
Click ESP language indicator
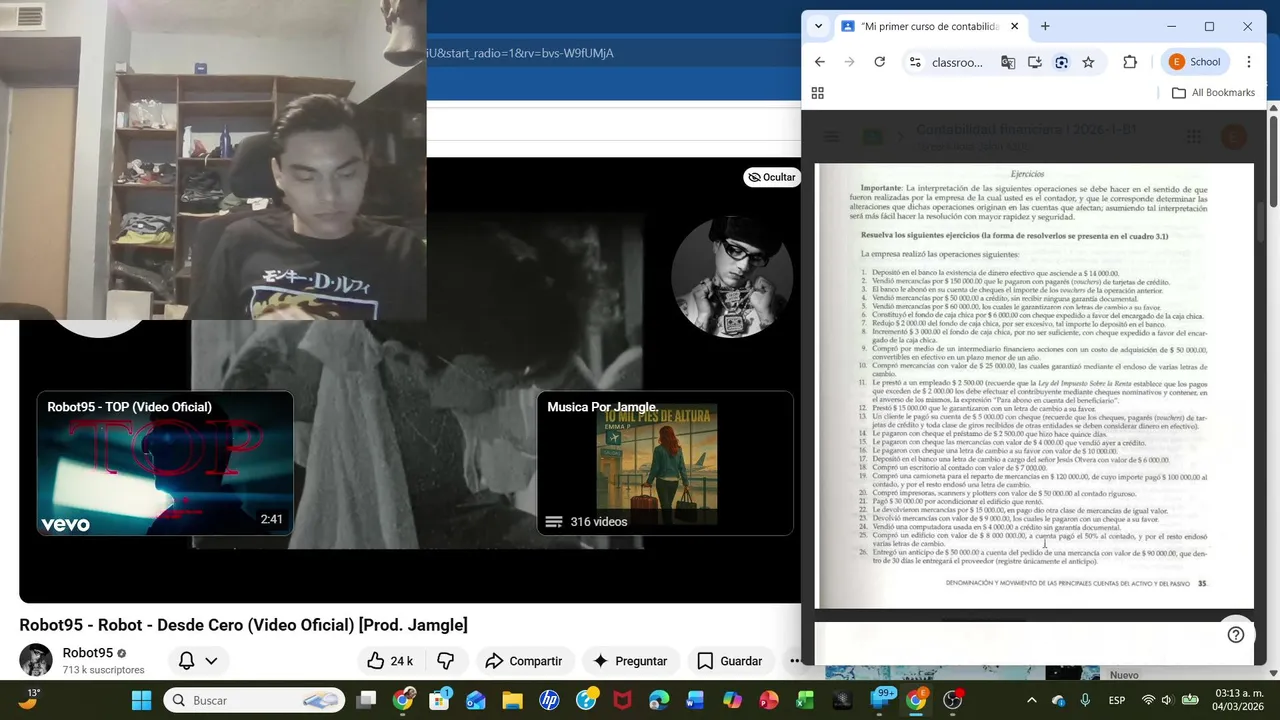coord(1117,700)
